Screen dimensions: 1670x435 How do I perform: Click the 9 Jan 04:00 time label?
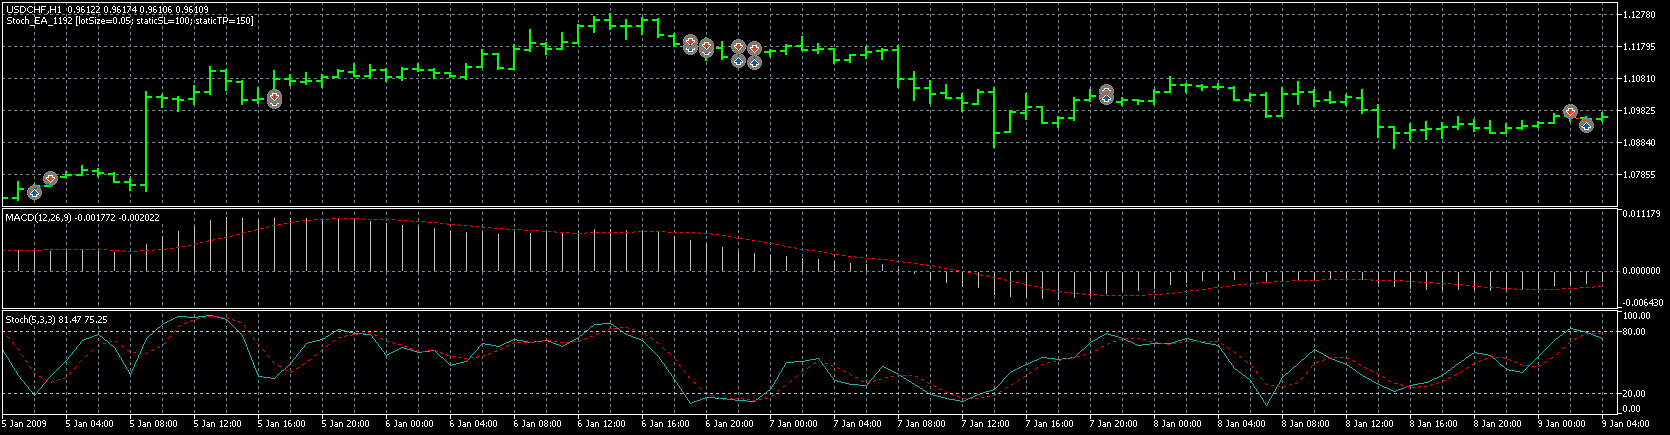coord(1626,424)
